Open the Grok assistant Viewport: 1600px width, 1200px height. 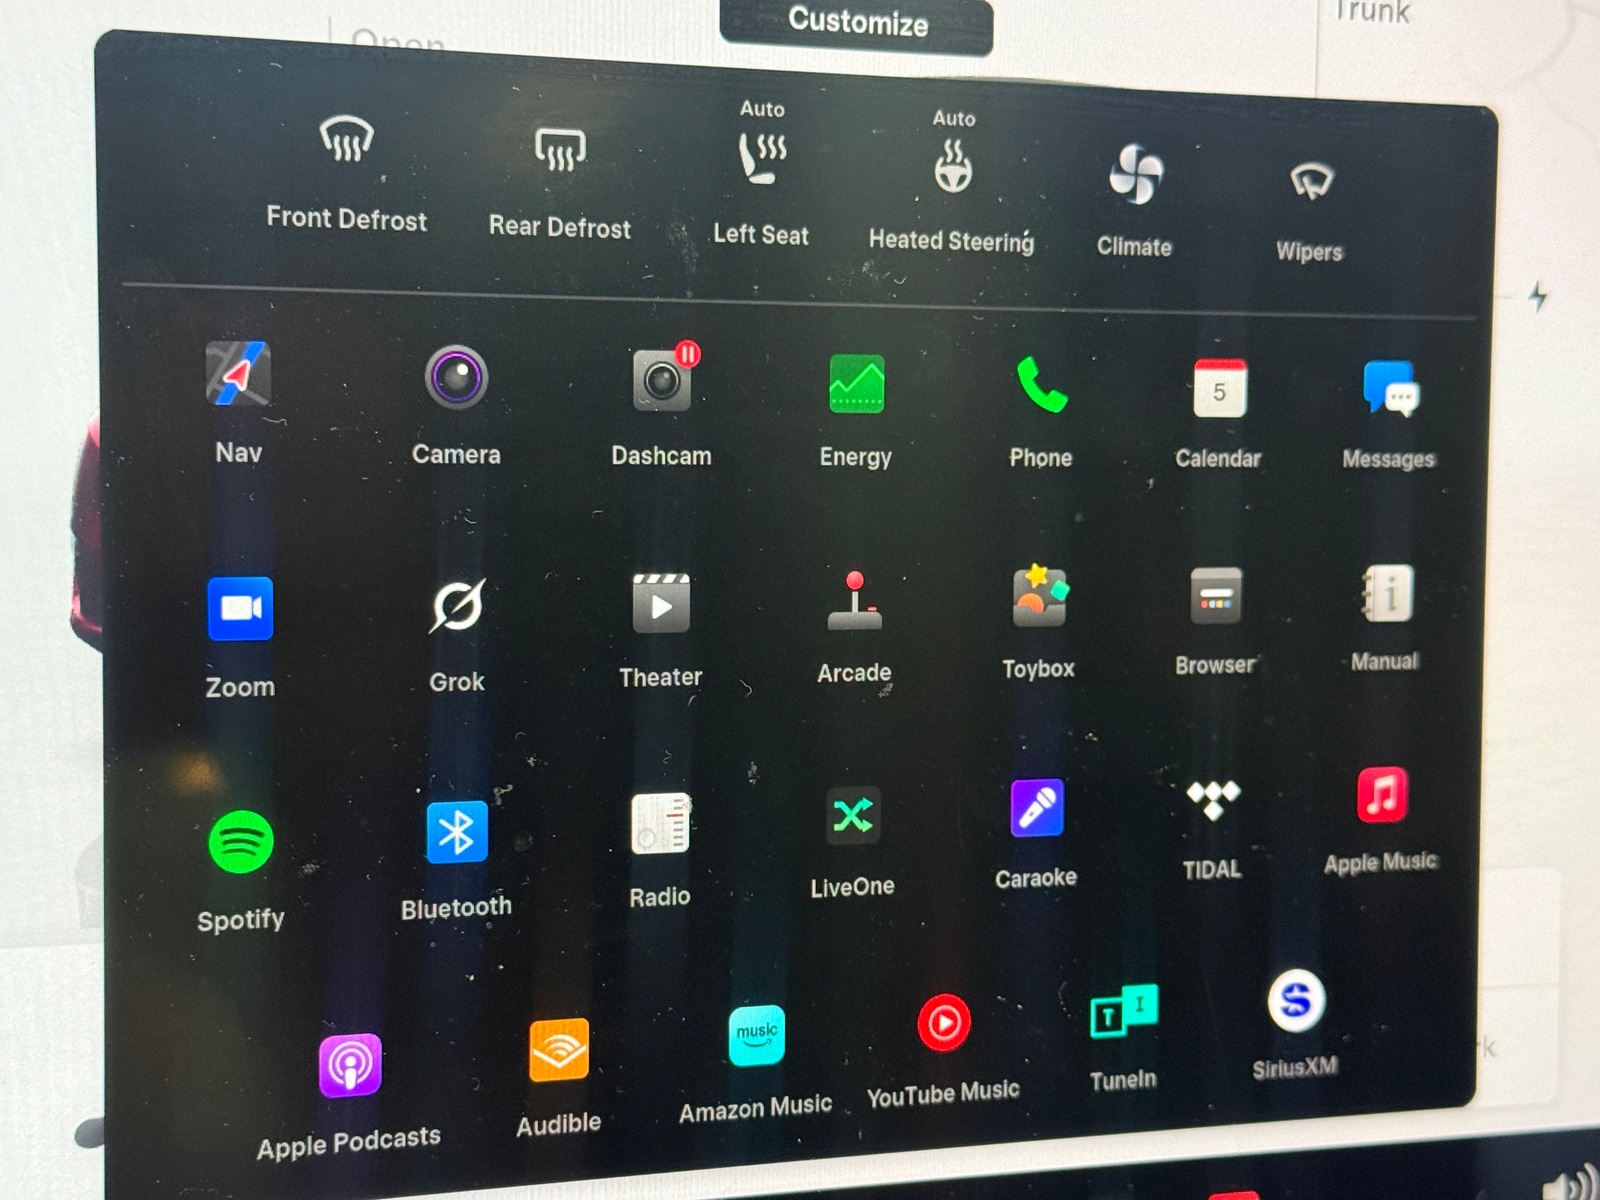point(457,605)
